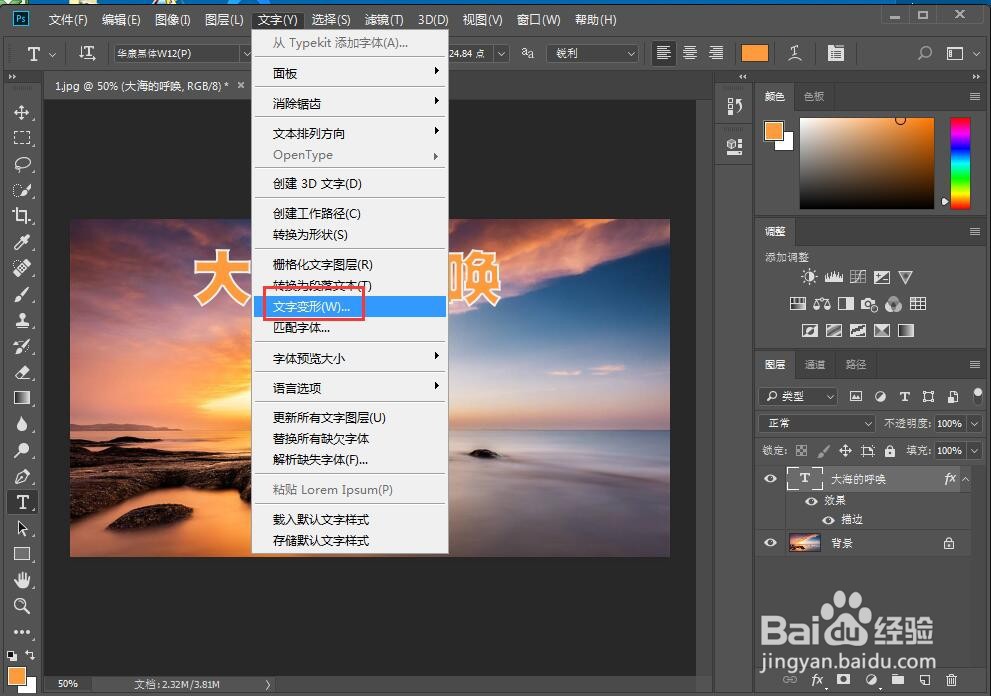Select the Lasso tool

click(x=22, y=165)
